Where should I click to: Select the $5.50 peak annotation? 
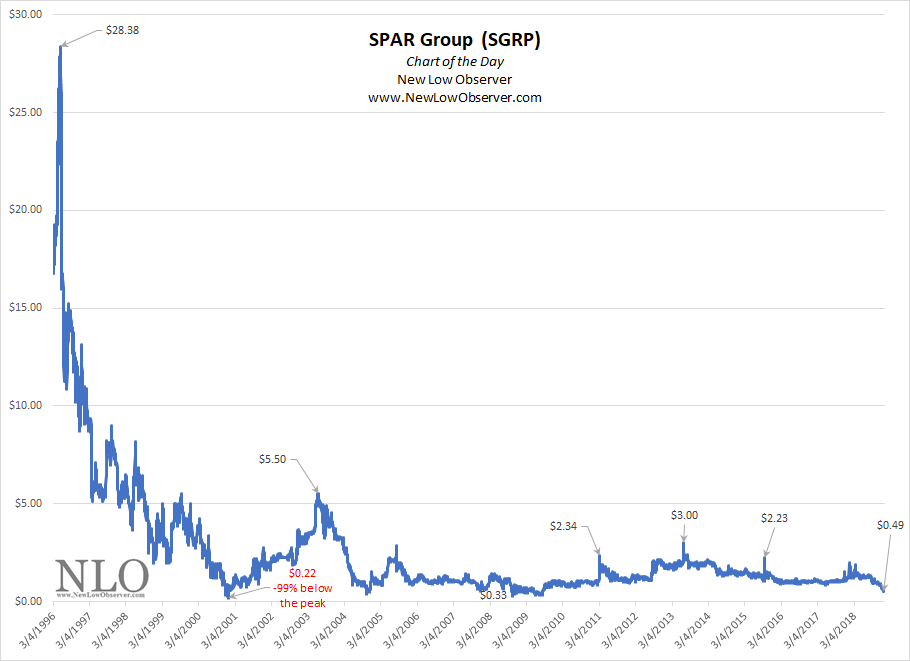[273, 459]
